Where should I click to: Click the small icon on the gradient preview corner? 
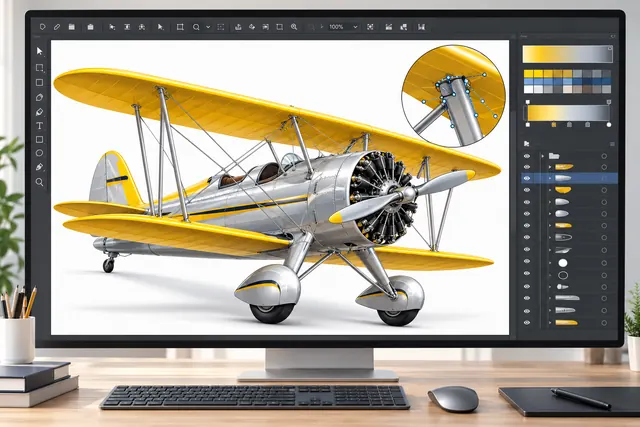(x=610, y=48)
